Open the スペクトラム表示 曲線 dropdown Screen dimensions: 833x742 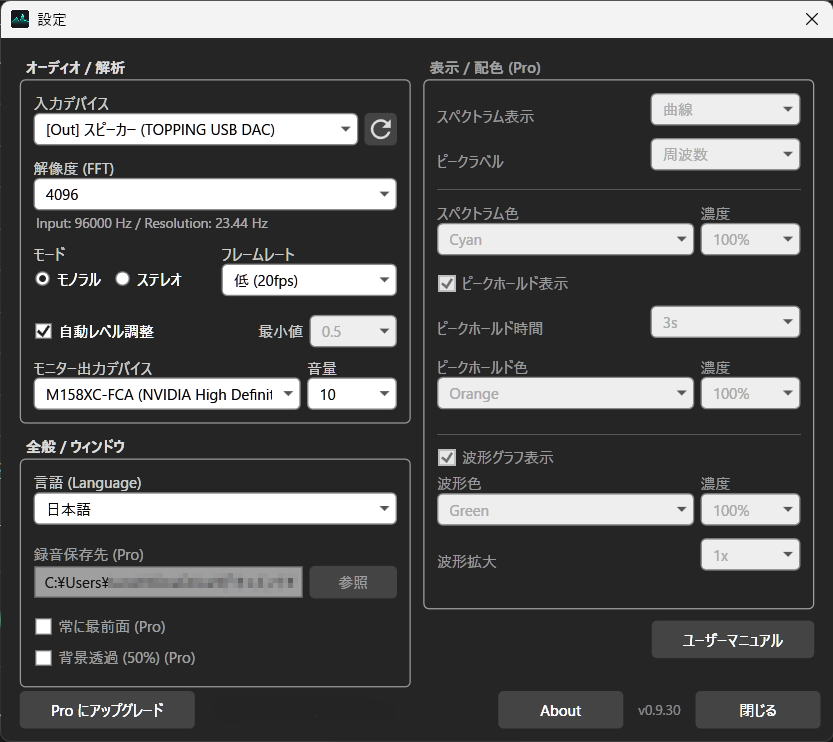click(725, 109)
